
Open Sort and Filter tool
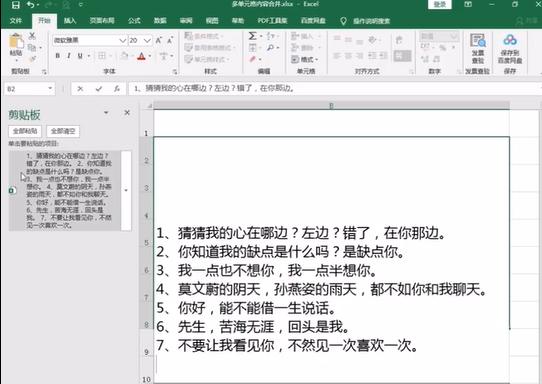point(271,36)
